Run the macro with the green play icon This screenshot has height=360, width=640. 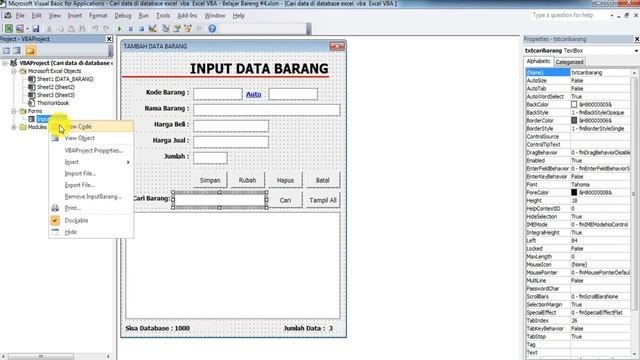(x=120, y=29)
